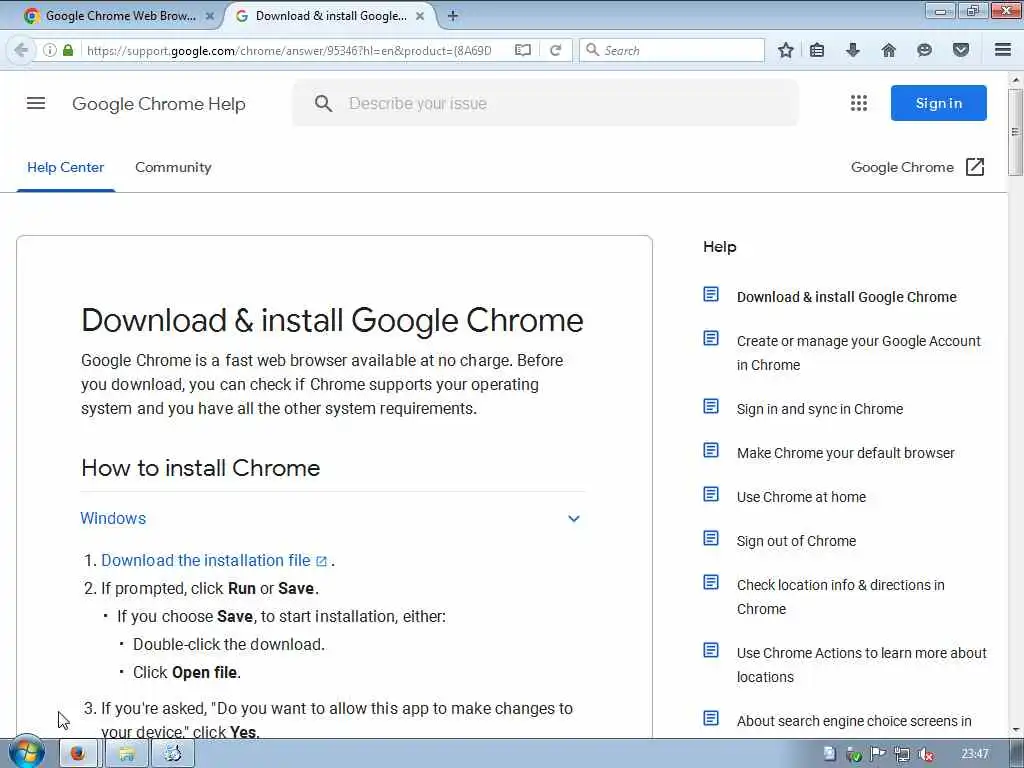Open the Downloads arrow icon
This screenshot has width=1024, height=768.
pos(853,50)
